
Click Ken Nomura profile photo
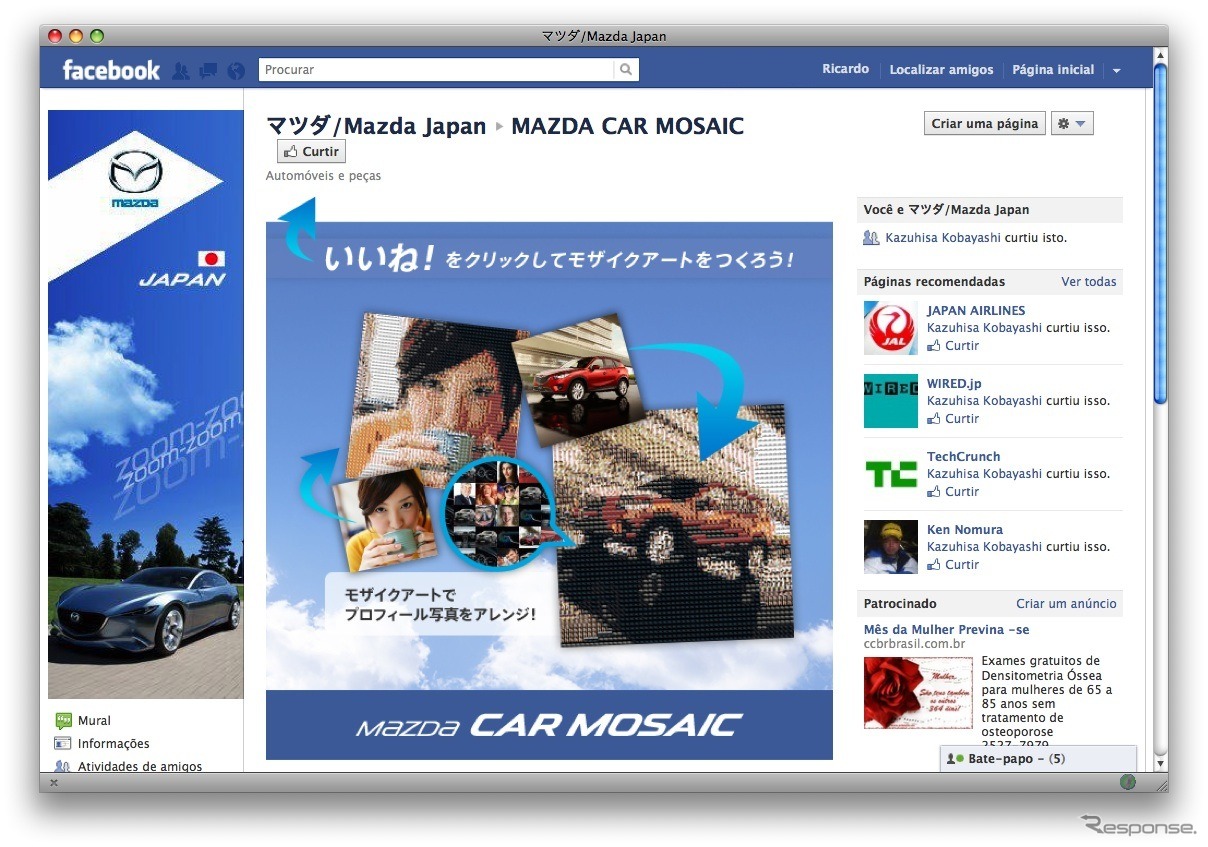890,547
